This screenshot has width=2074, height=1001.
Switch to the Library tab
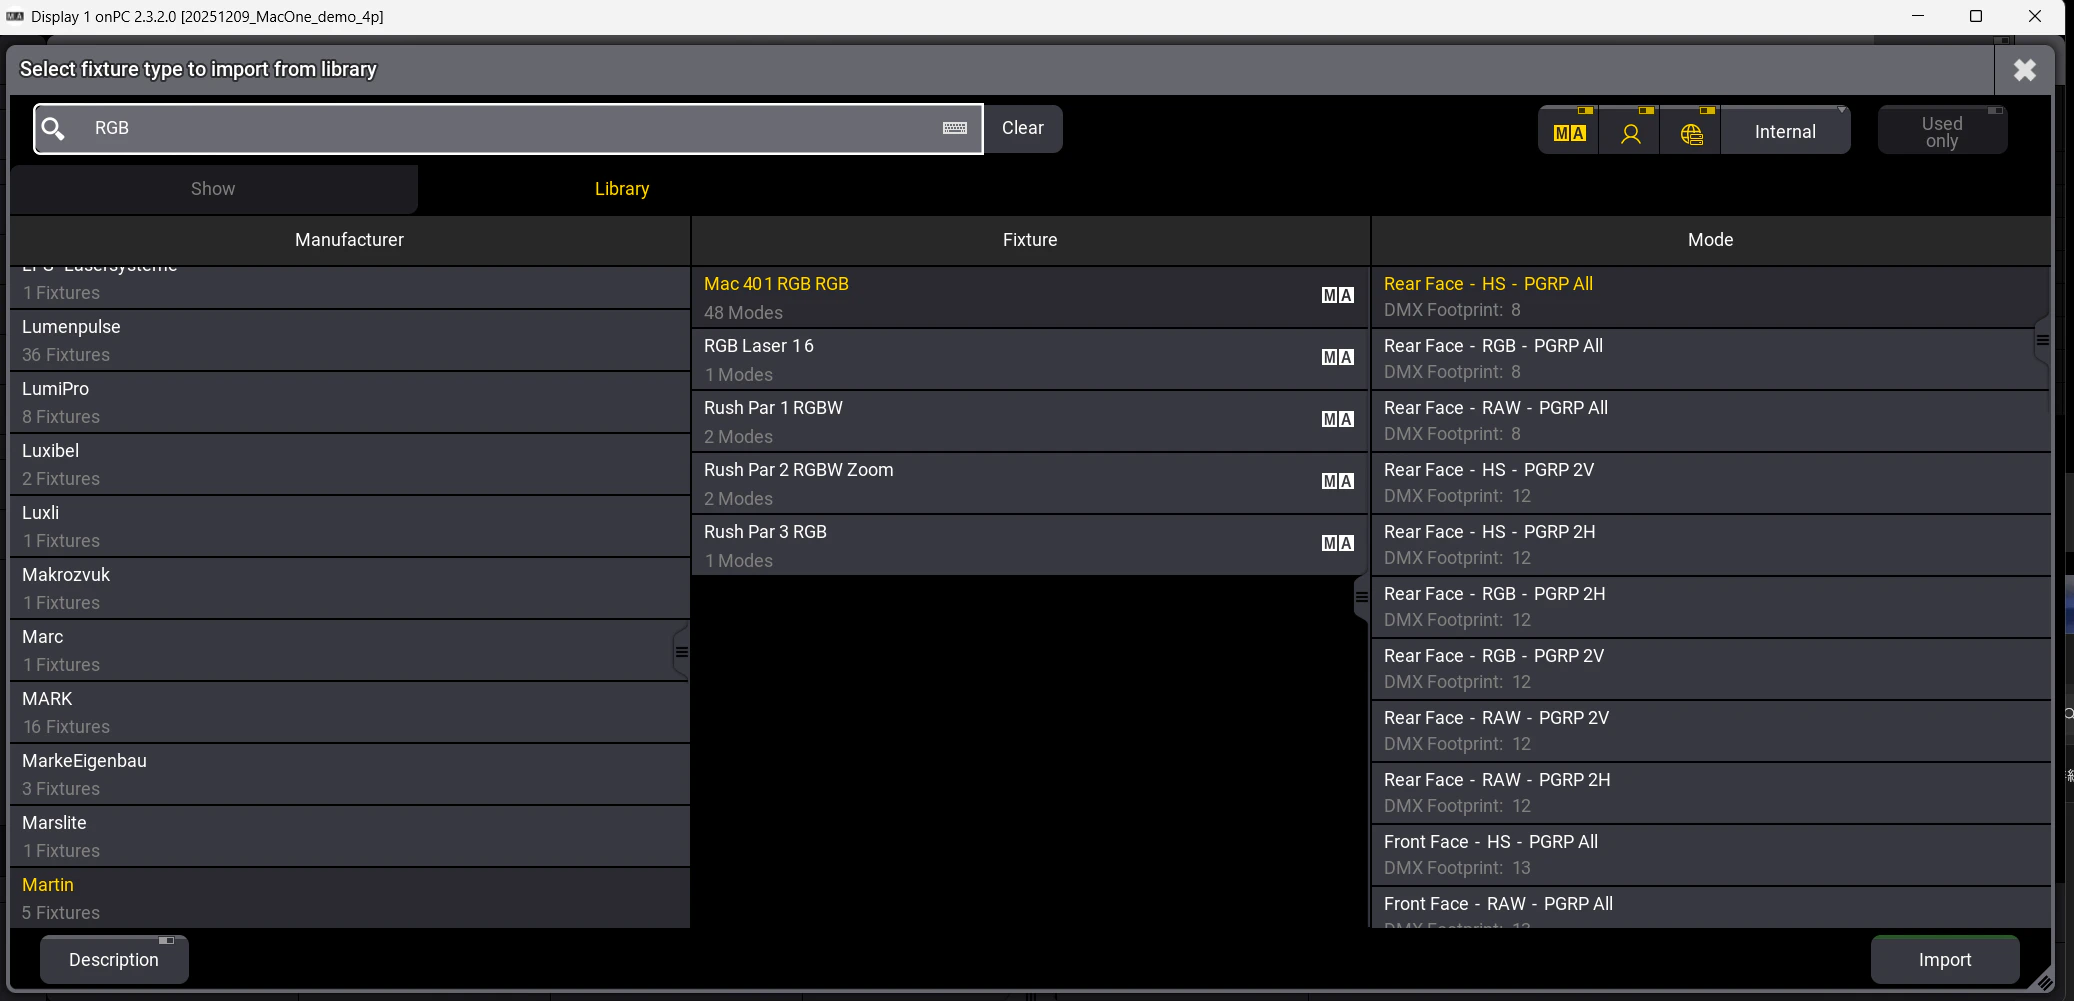click(x=622, y=189)
